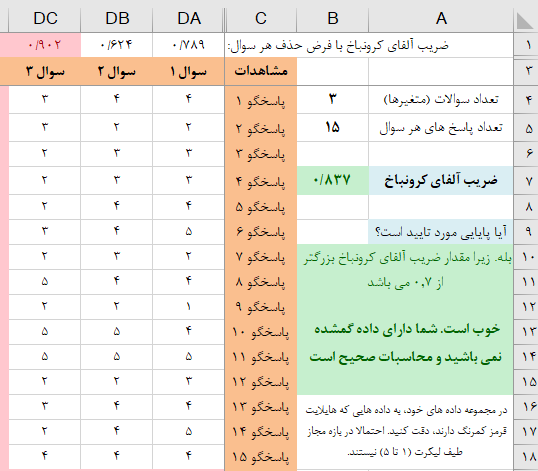Click the Select All corner triangle
The image size is (538, 471).
(x=525, y=20)
